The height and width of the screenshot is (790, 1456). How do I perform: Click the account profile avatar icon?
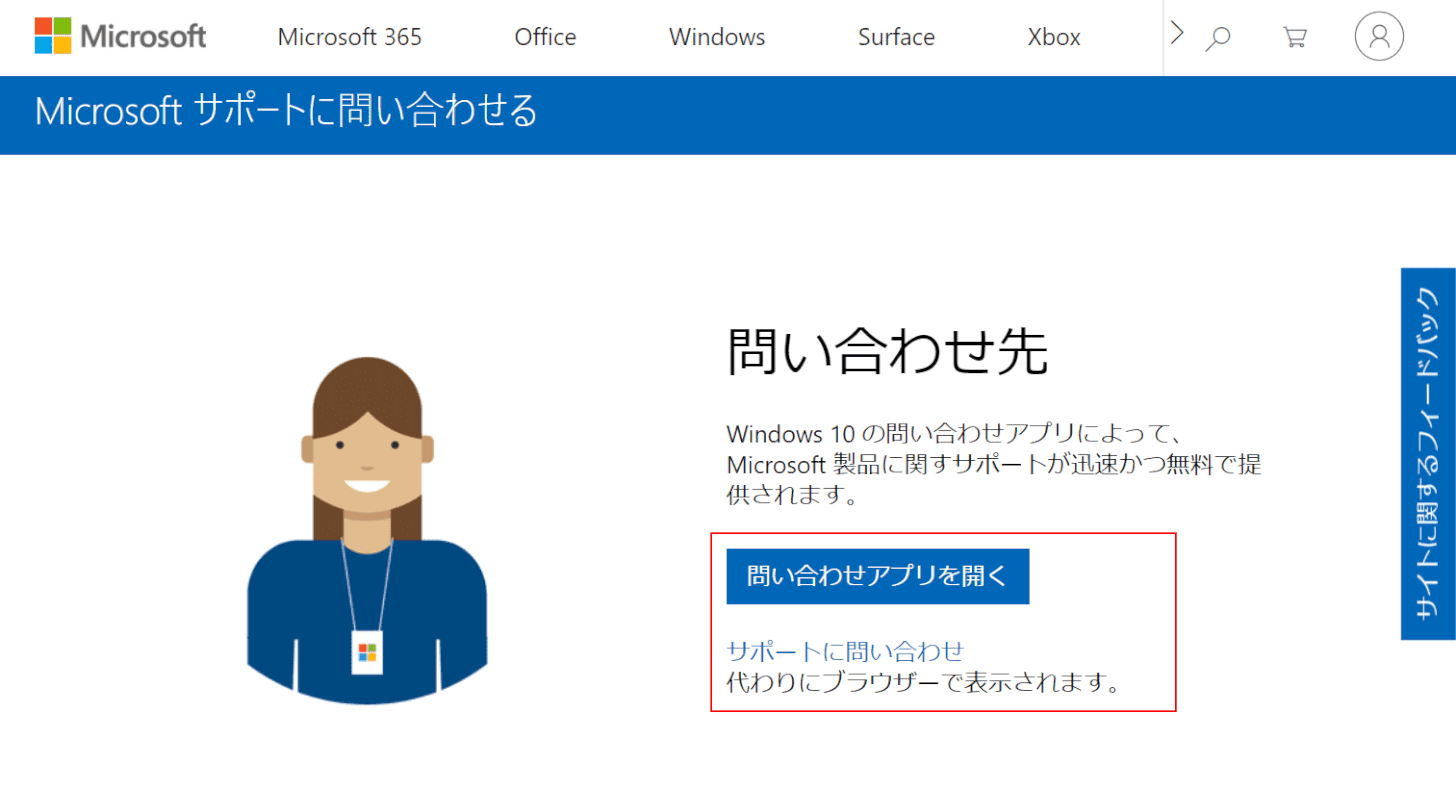click(1379, 37)
